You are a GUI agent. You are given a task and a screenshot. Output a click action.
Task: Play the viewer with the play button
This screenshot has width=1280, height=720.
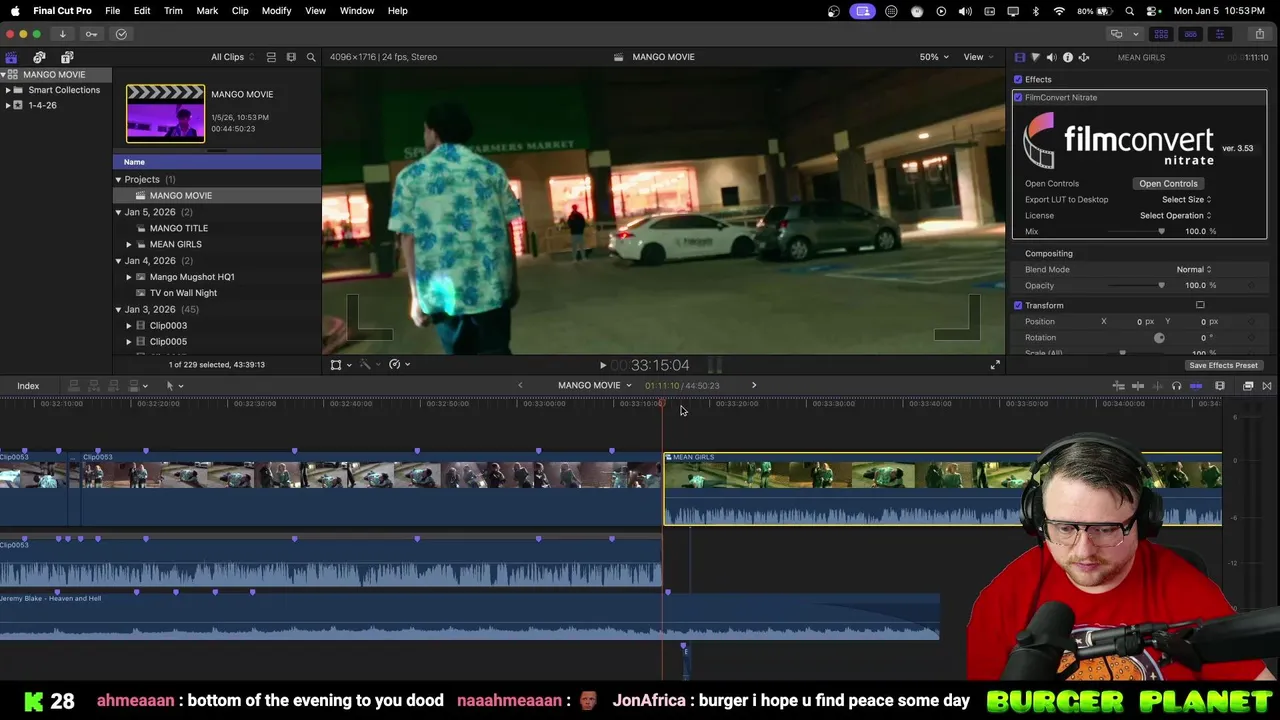pos(602,366)
